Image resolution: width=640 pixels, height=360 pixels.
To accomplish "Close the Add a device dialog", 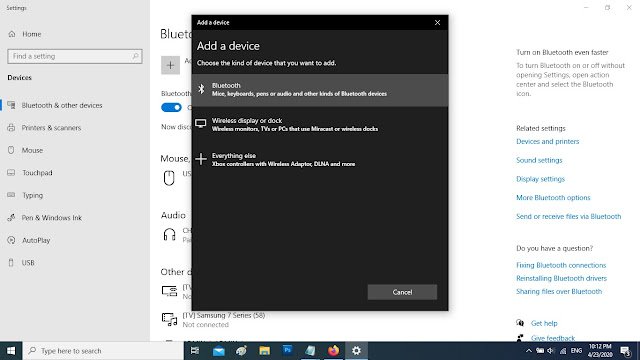I will point(437,22).
